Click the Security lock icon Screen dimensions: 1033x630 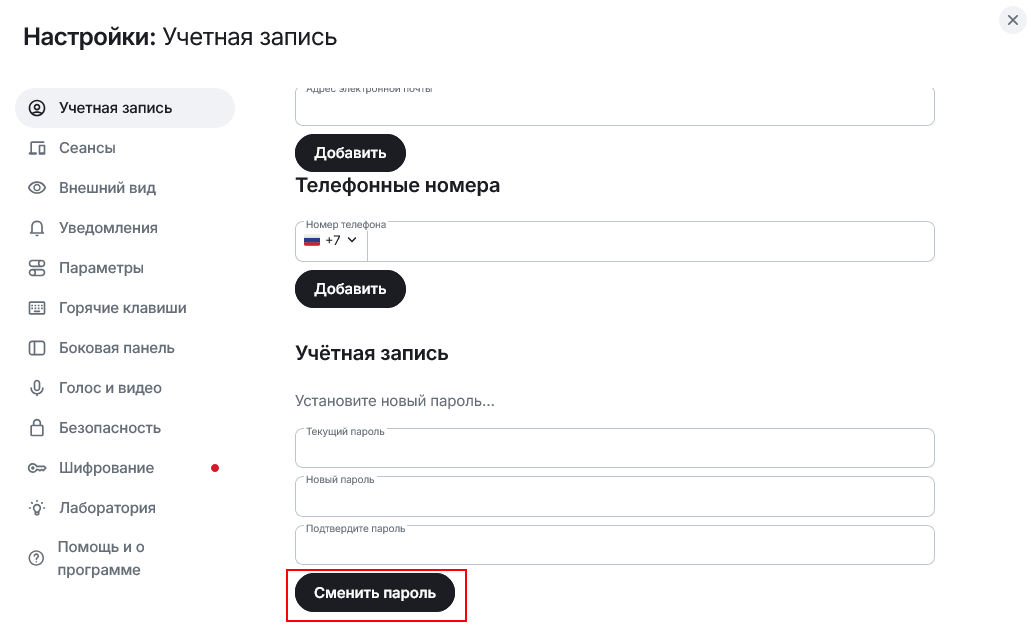pyautogui.click(x=37, y=428)
